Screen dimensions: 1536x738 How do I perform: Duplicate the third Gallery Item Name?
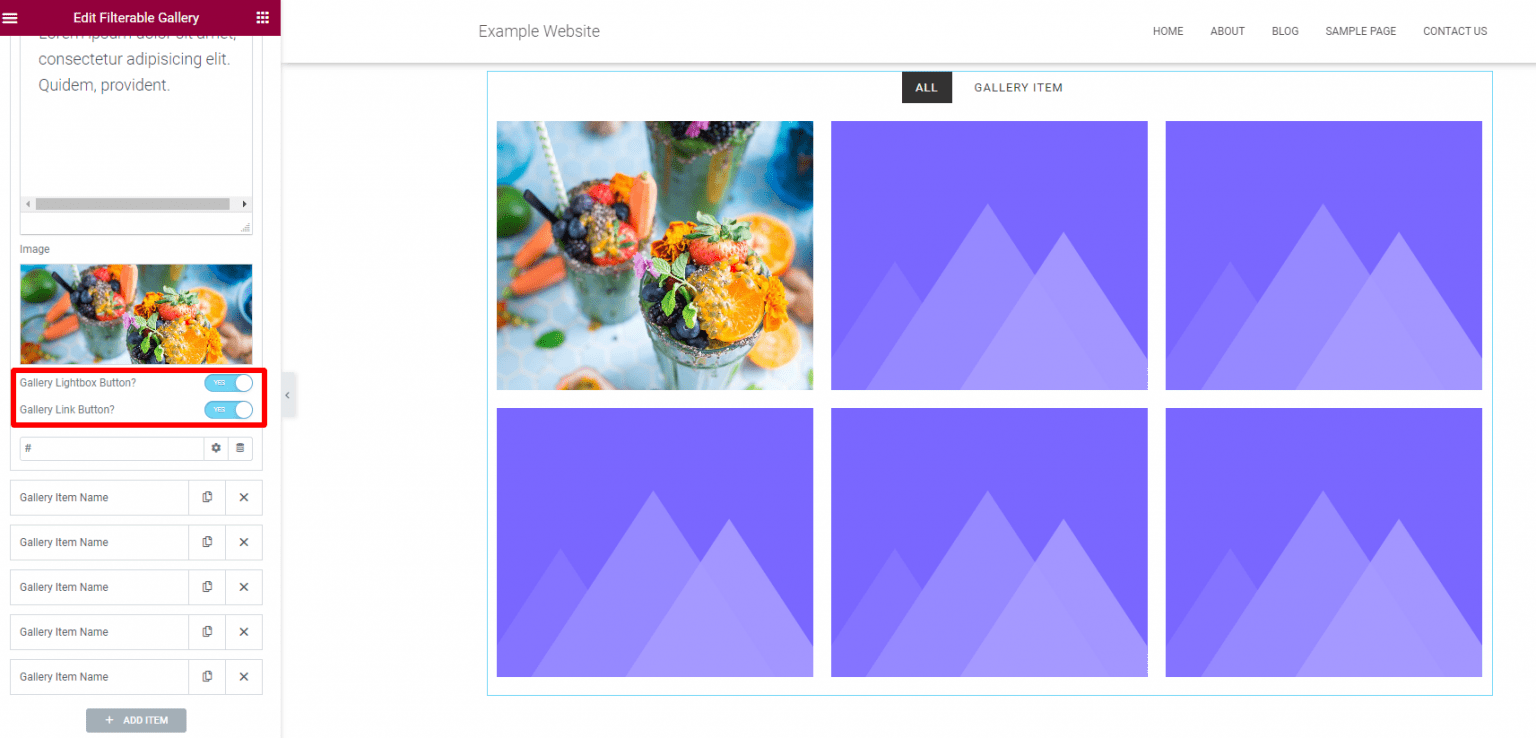tap(207, 587)
